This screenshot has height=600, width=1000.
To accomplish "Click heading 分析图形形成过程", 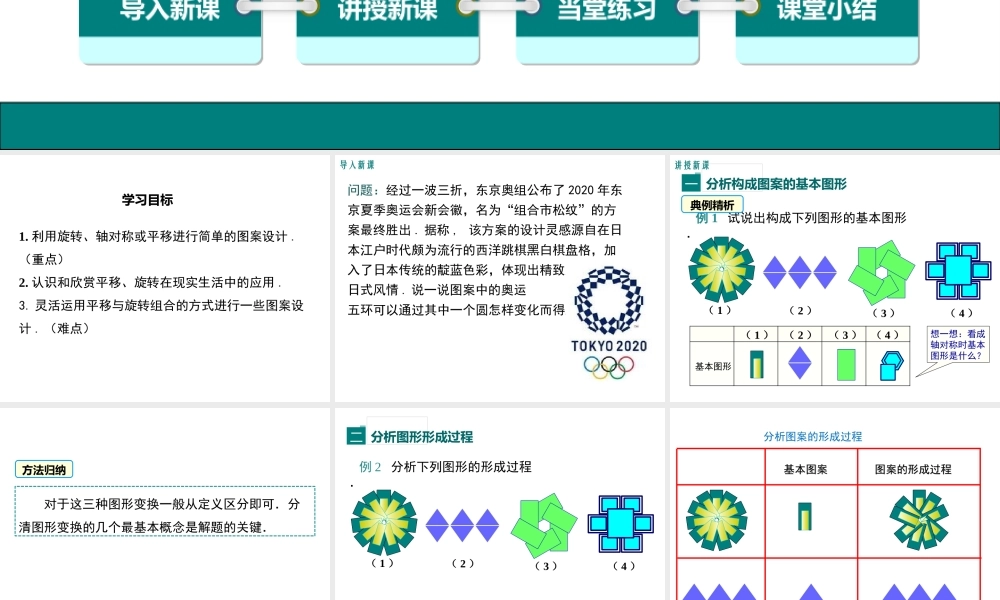I will click(422, 437).
